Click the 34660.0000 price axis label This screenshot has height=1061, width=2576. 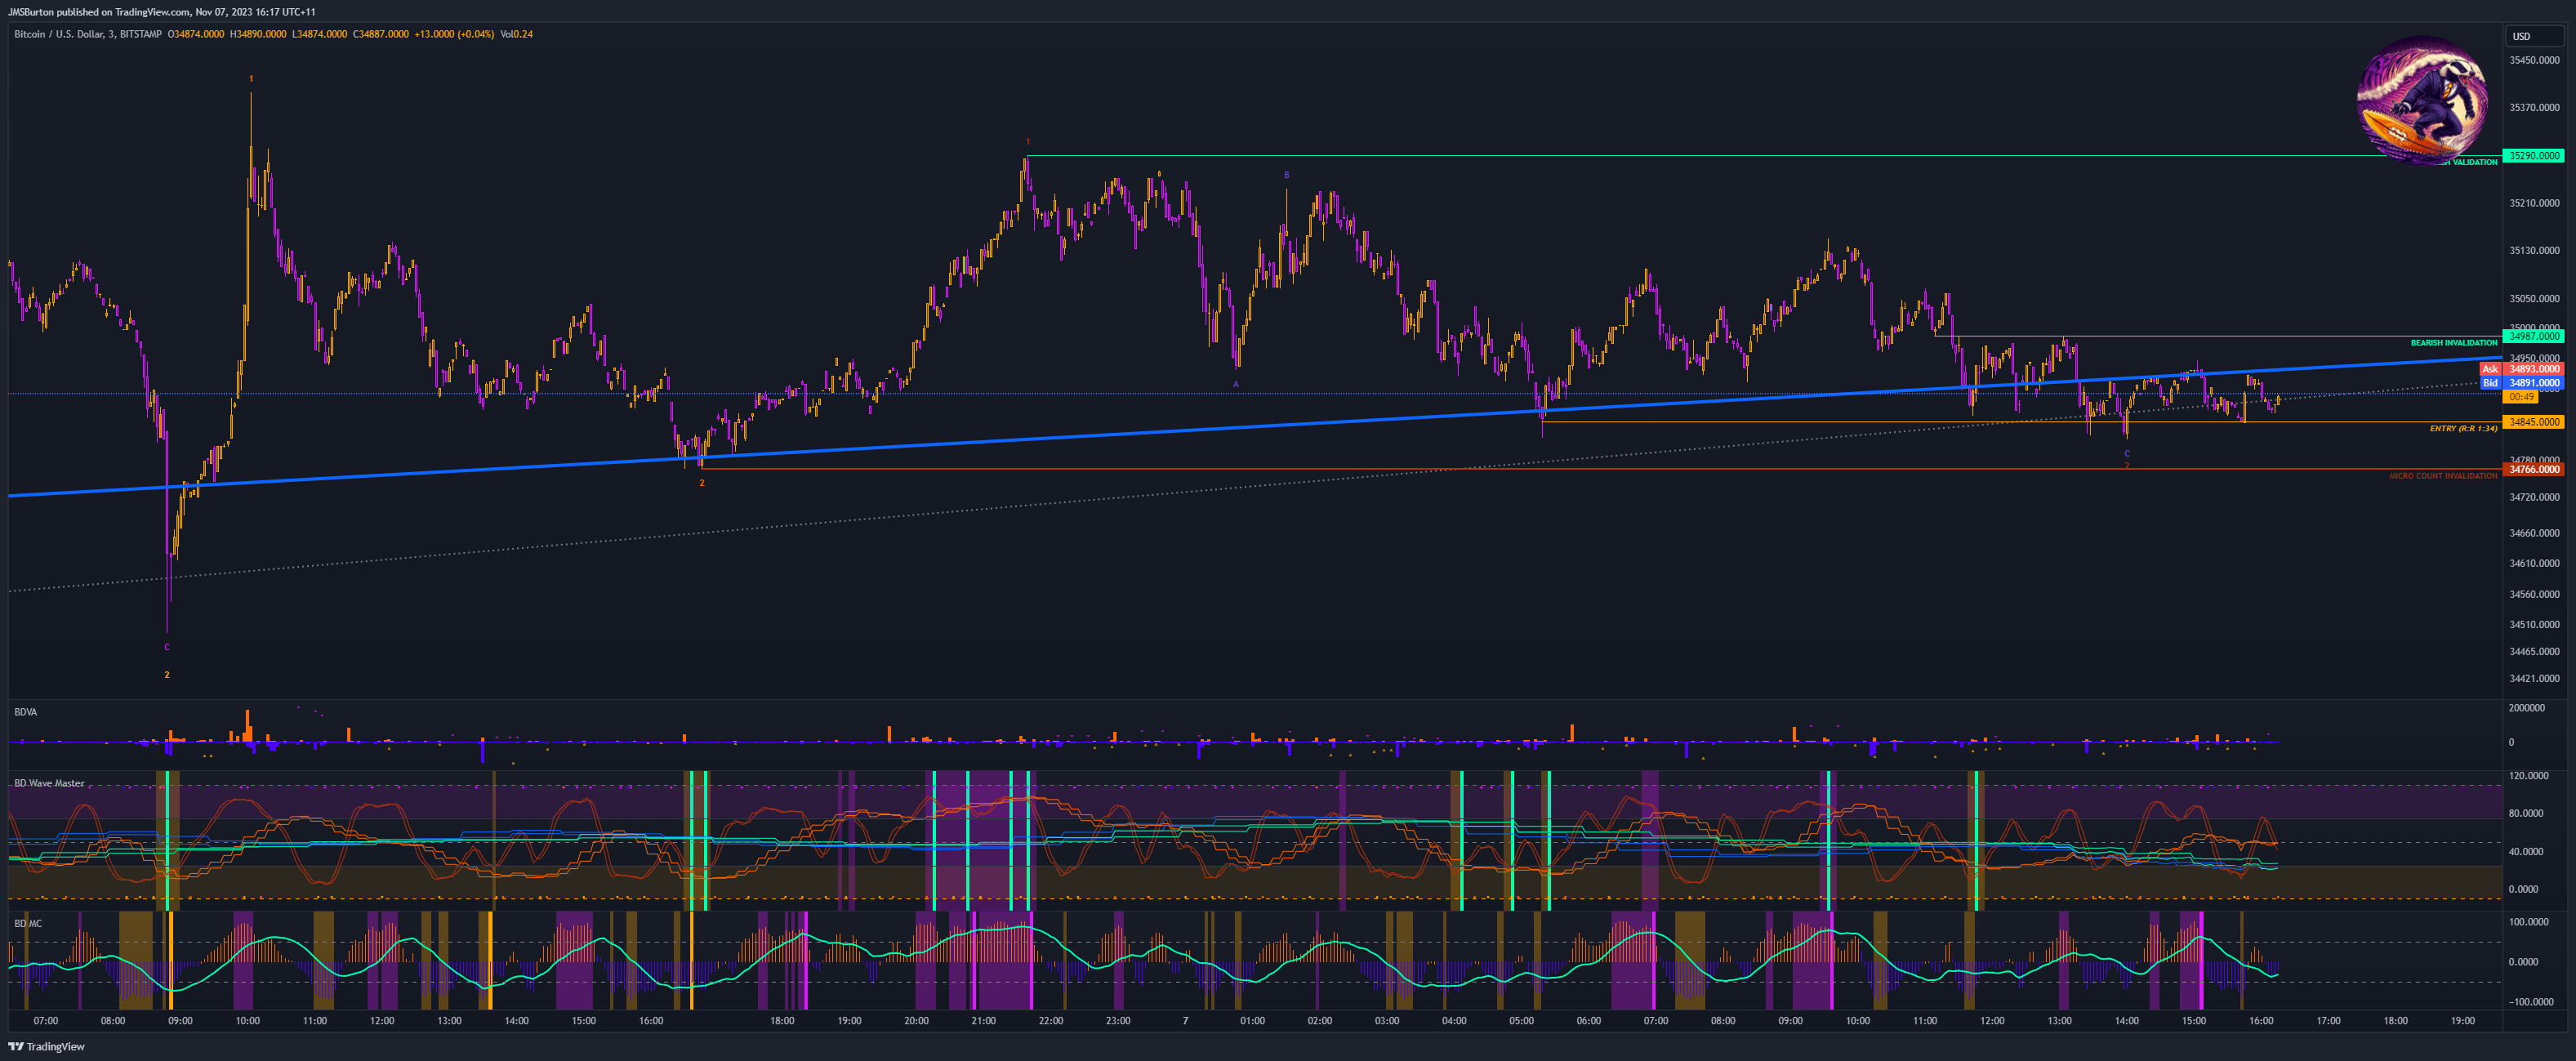[2534, 533]
